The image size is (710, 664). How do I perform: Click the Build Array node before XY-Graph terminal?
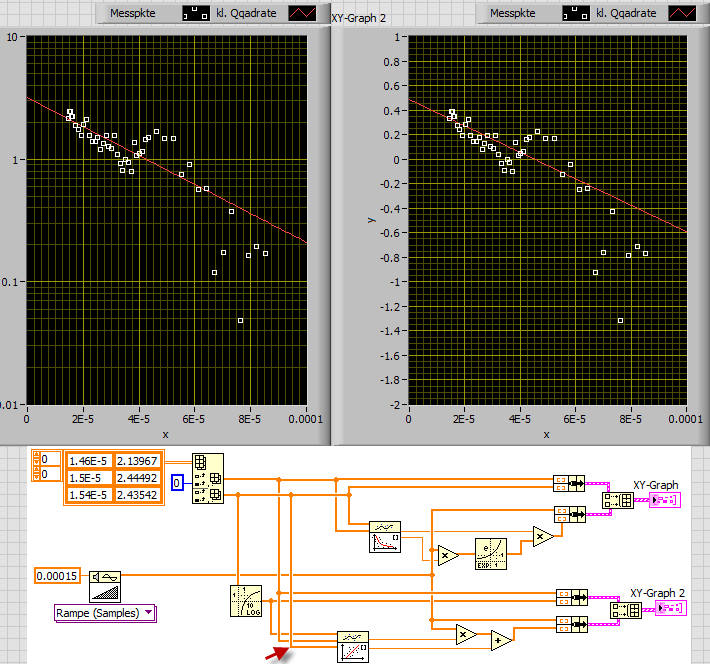point(618,500)
